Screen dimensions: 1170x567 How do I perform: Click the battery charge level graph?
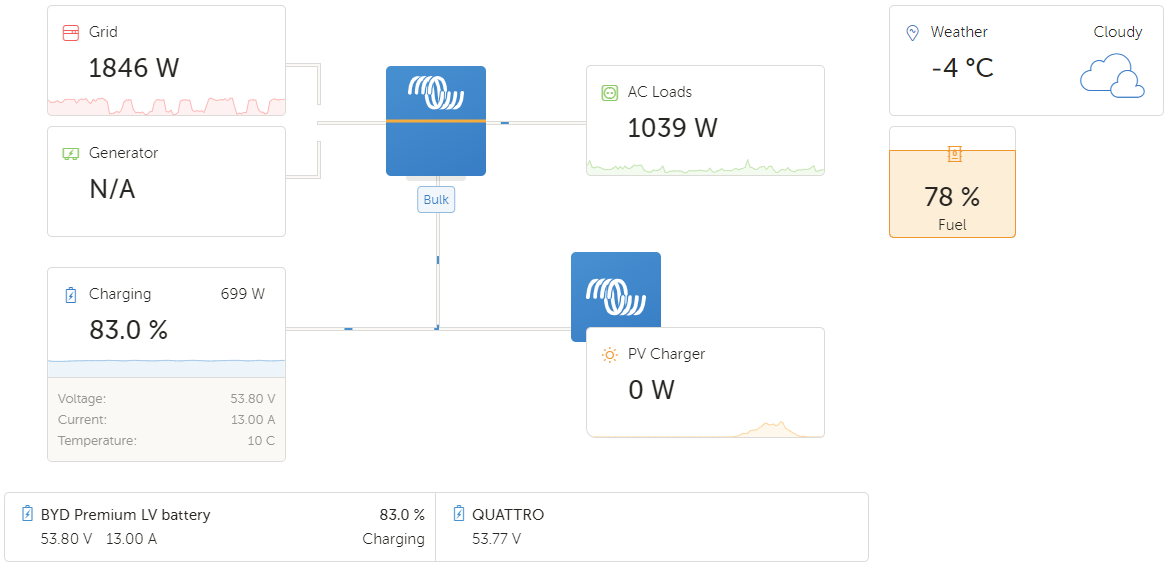point(166,369)
